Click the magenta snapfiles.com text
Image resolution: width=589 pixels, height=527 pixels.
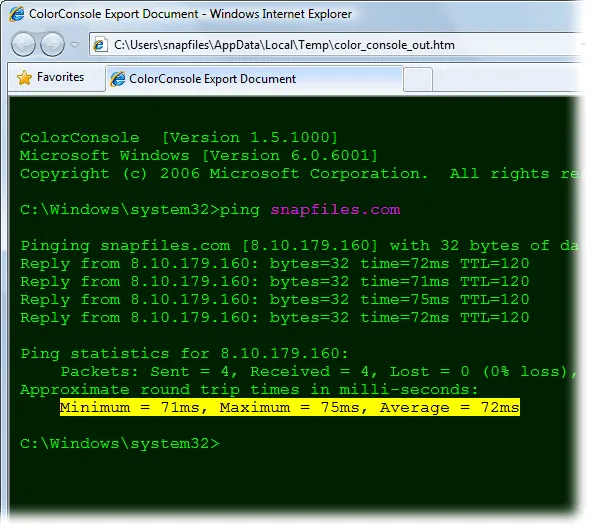coord(335,210)
